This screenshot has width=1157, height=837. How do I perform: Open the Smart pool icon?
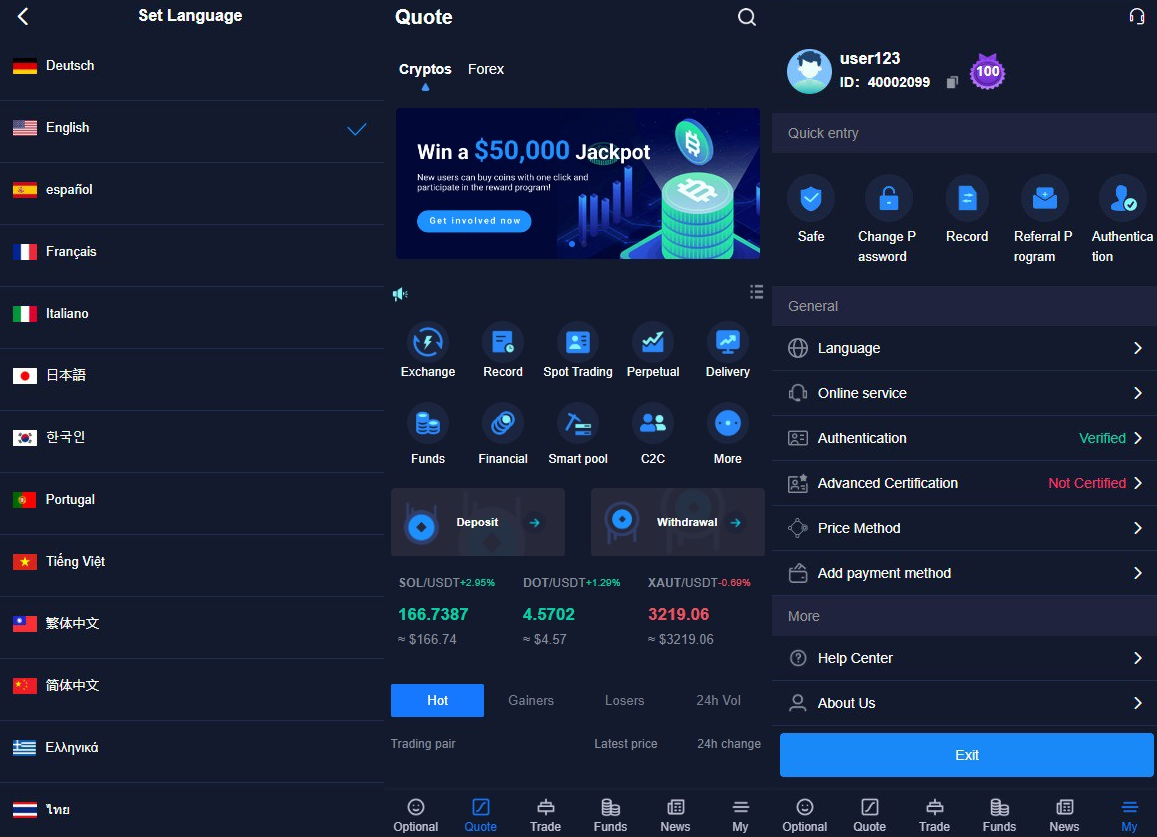pyautogui.click(x=577, y=424)
